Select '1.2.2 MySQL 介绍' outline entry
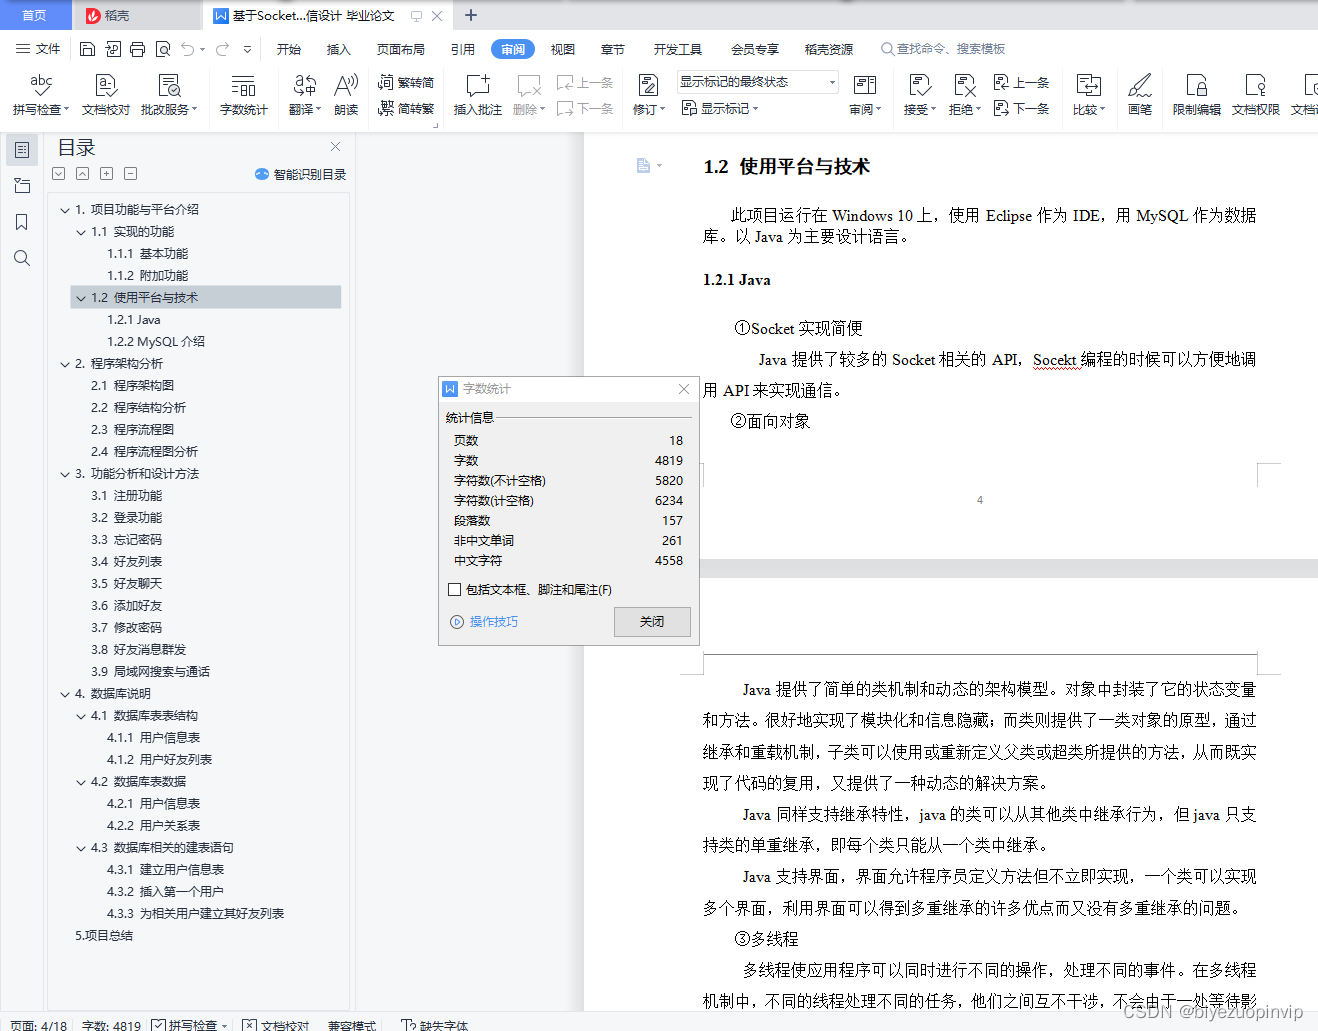The width and height of the screenshot is (1318, 1031). 156,342
